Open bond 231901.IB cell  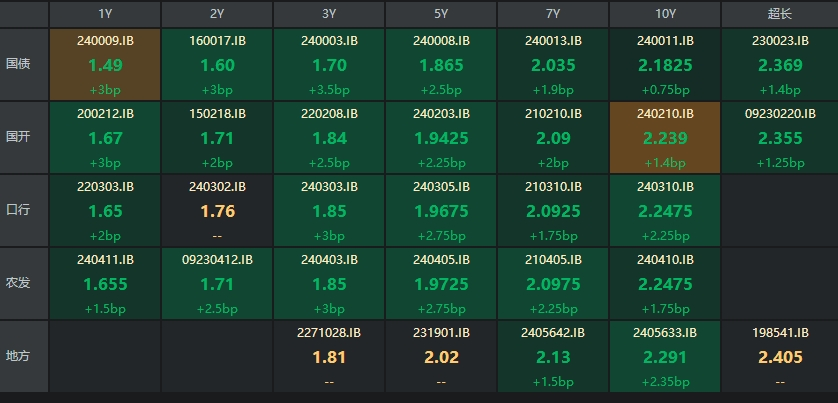point(441,356)
